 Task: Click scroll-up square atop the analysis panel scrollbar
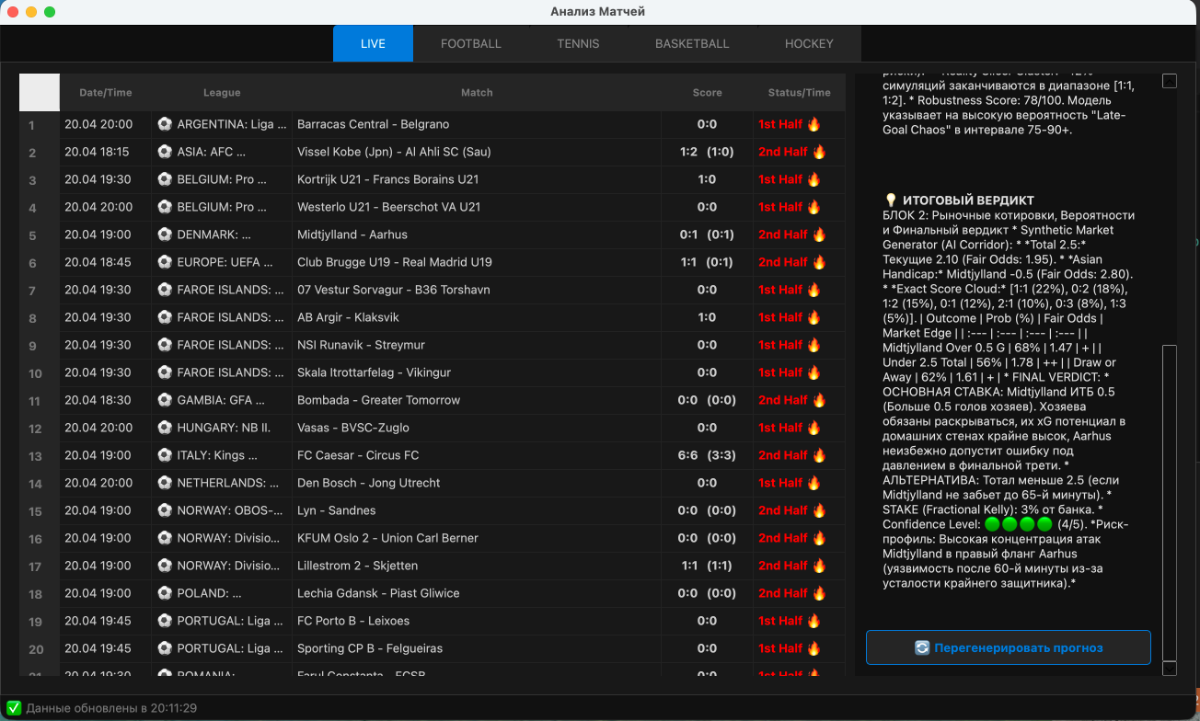[x=1169, y=81]
